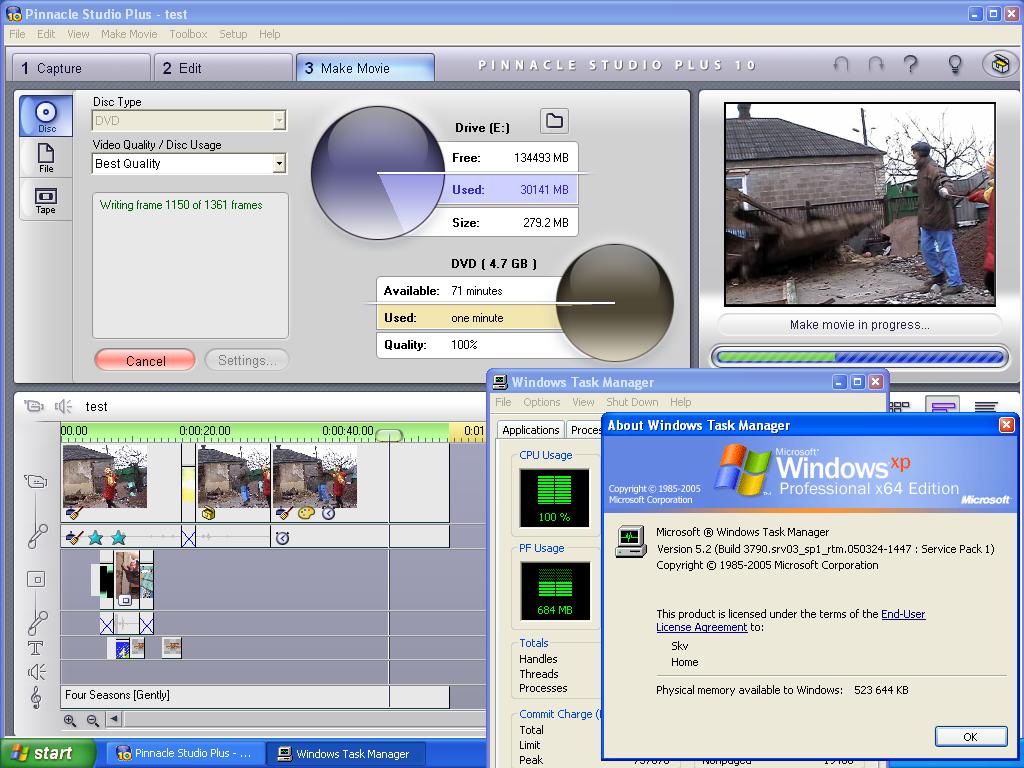The image size is (1024, 768).
Task: Click the yellow box icon on second clip
Action: click(x=208, y=514)
